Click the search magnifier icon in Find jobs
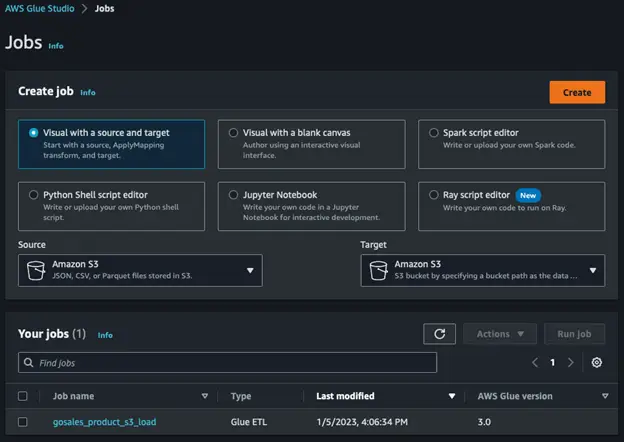624x442 pixels. pos(28,362)
